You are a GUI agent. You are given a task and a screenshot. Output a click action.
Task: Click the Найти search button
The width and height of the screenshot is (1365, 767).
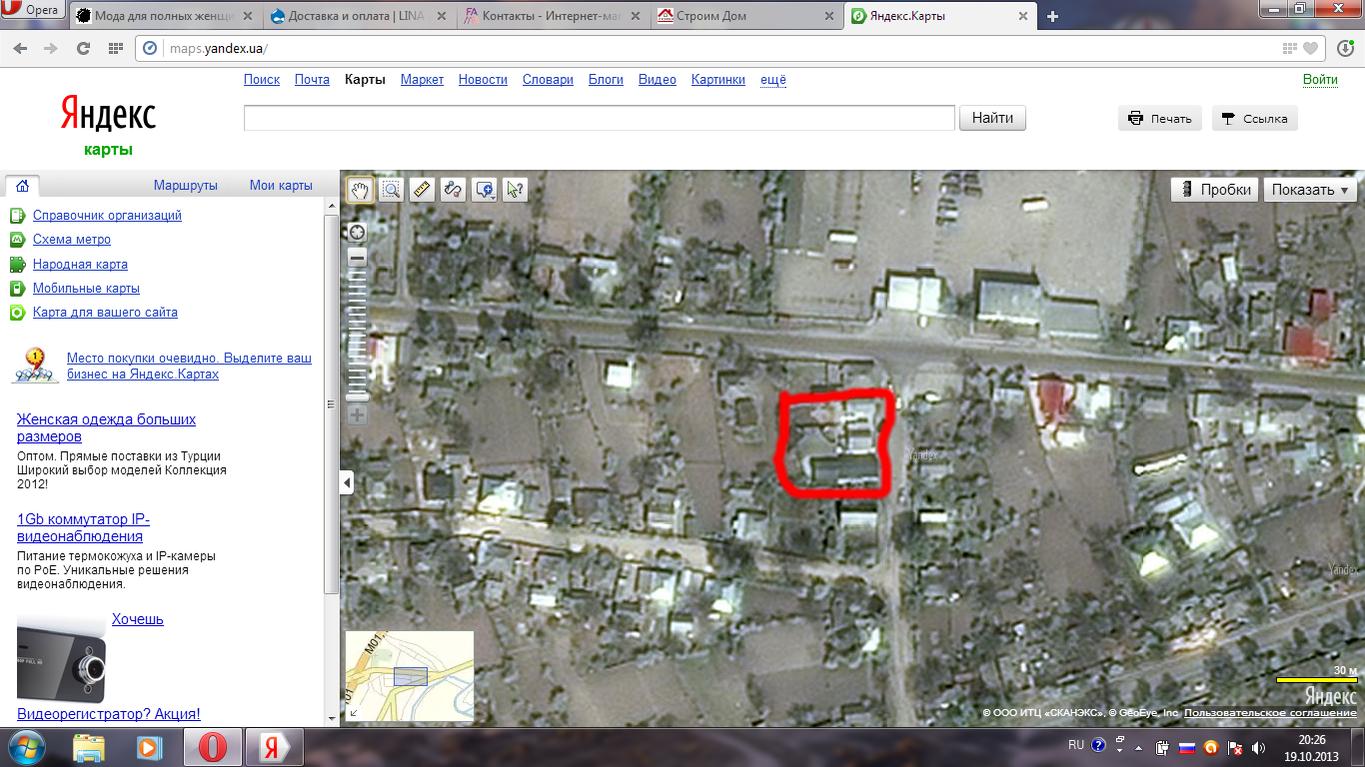993,118
